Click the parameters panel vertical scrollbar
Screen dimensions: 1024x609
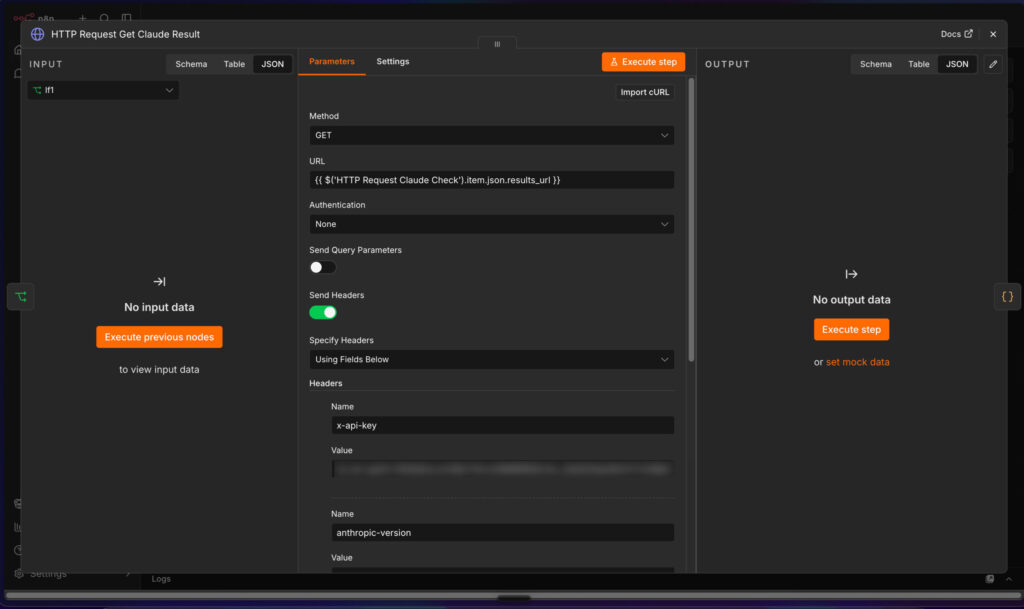pos(691,220)
